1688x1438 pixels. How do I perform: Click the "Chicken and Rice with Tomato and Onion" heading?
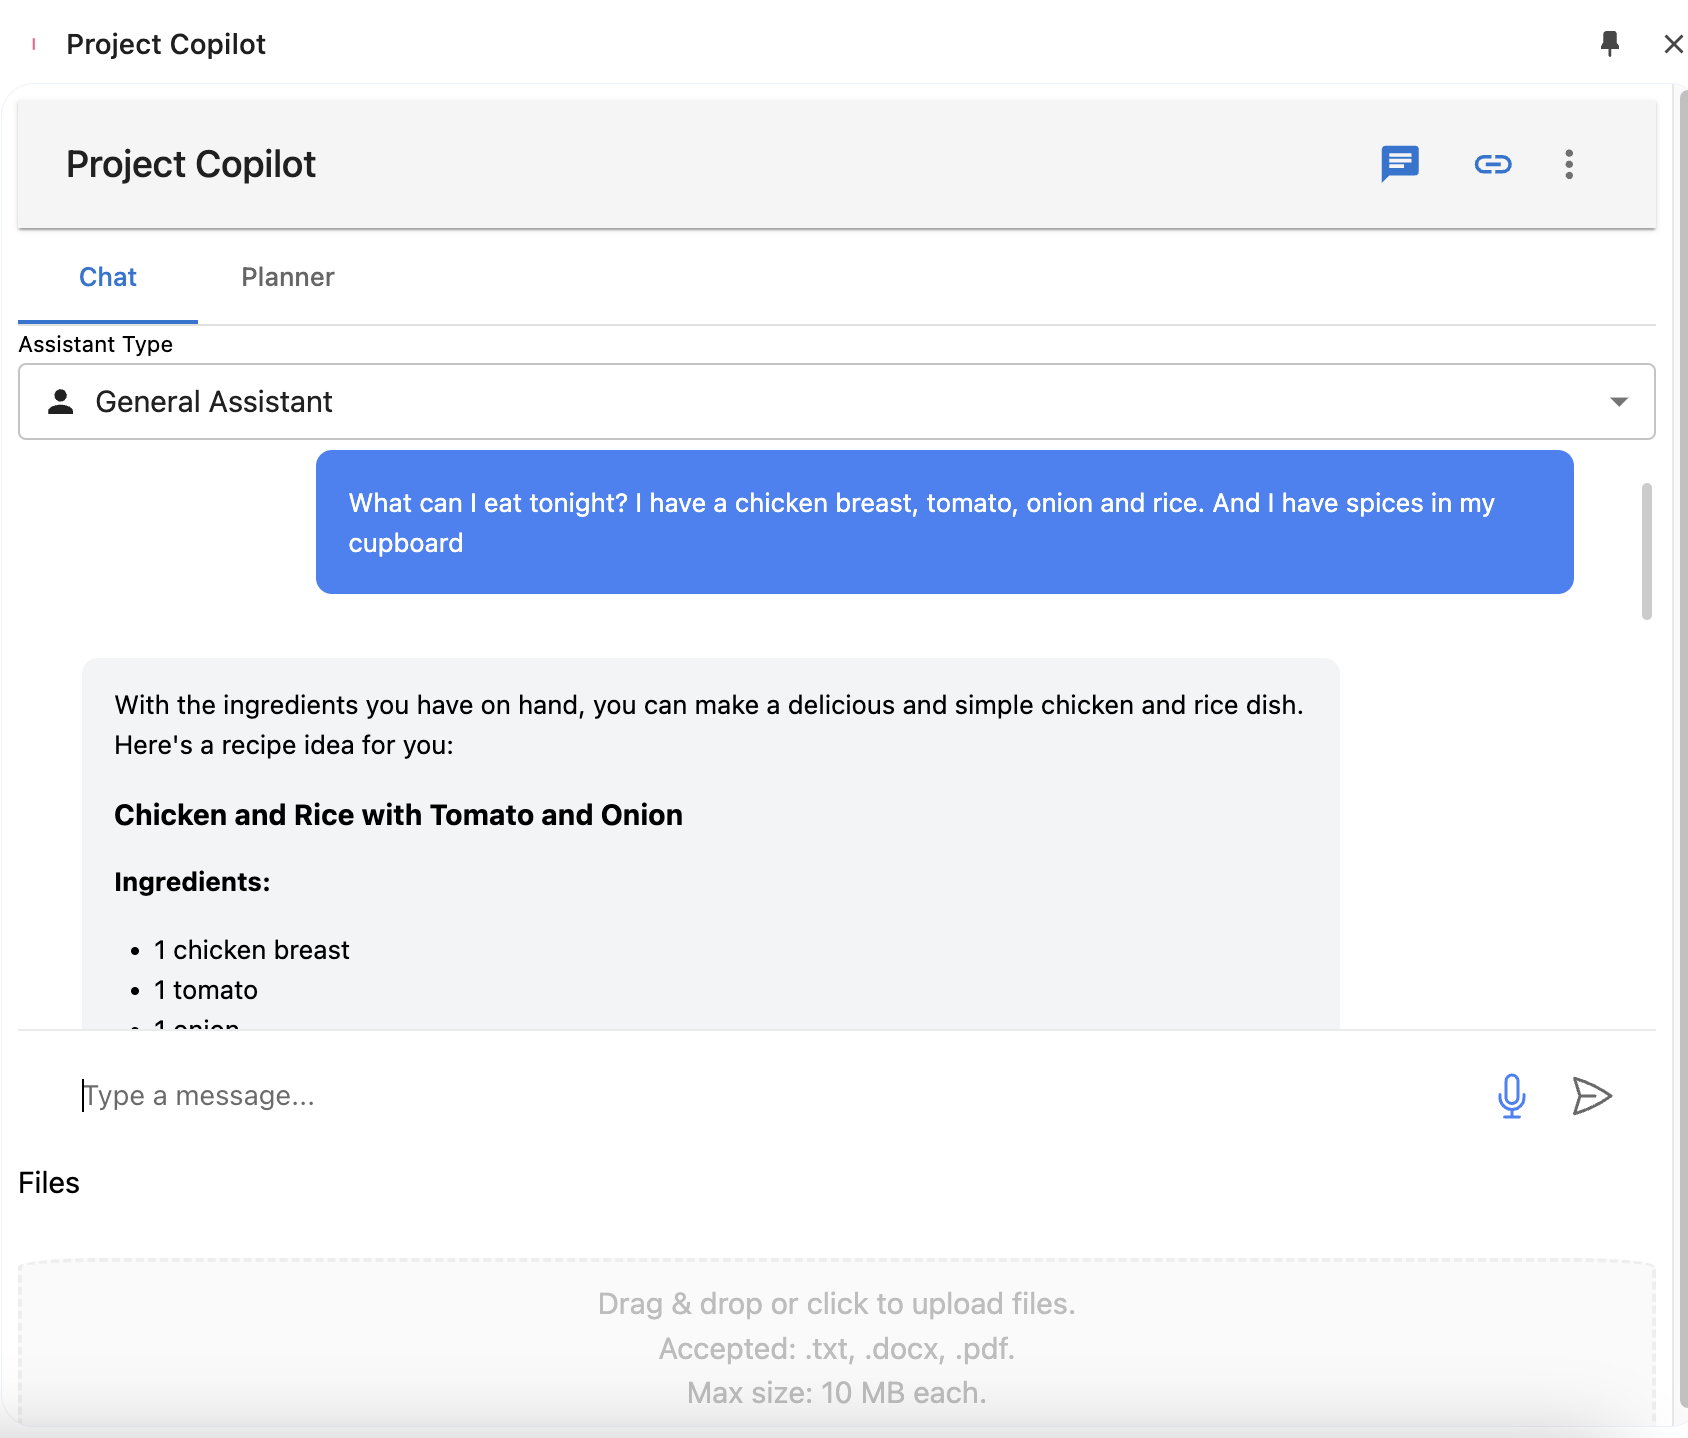point(398,815)
